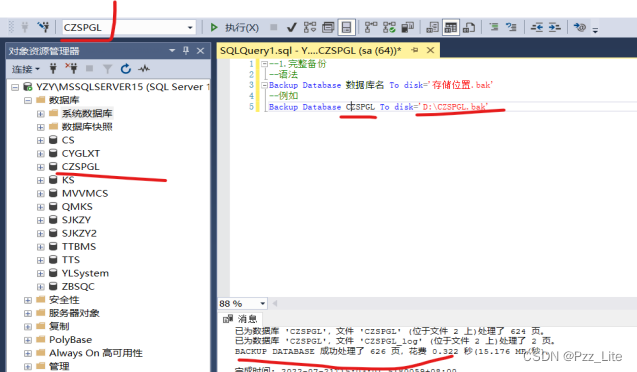The image size is (637, 372).
Task: Select the SJKZY2 database
Action: pyautogui.click(x=79, y=234)
